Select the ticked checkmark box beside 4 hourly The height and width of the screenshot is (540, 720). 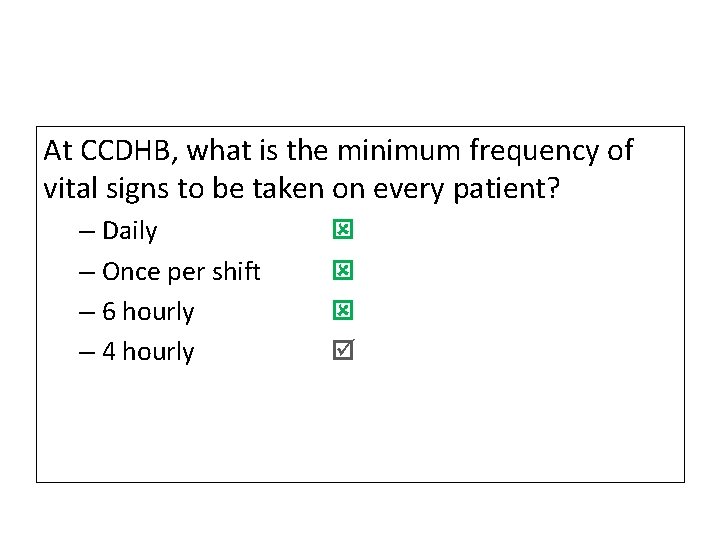(x=343, y=351)
